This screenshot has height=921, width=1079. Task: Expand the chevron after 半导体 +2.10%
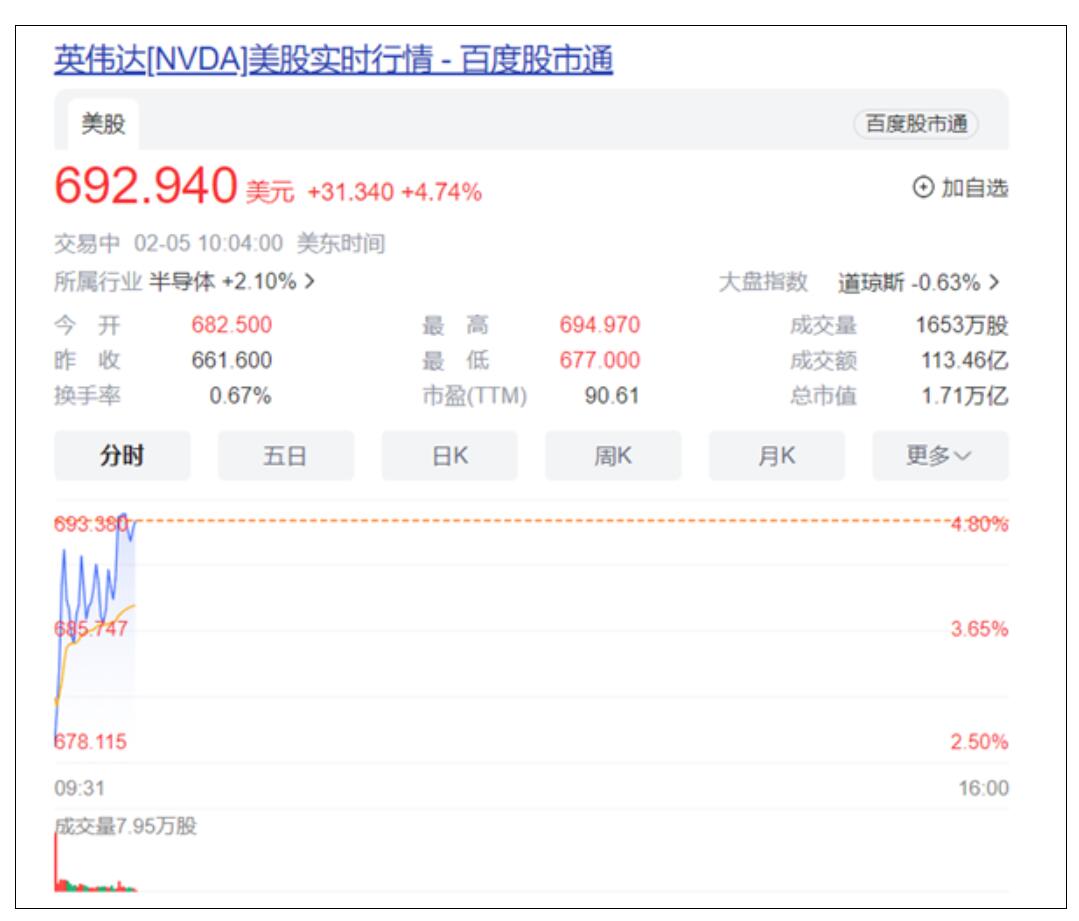click(310, 281)
